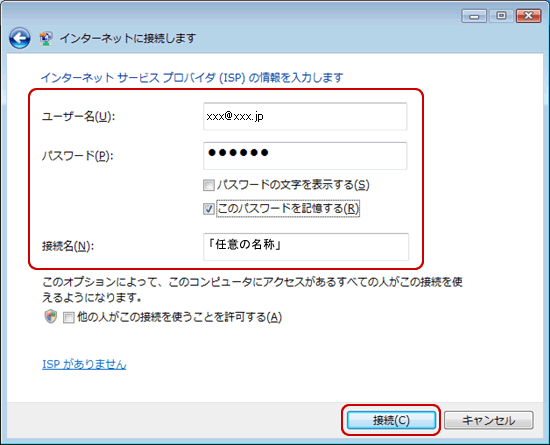Focus the user name field containing xxx@xxx.jp

(305, 116)
